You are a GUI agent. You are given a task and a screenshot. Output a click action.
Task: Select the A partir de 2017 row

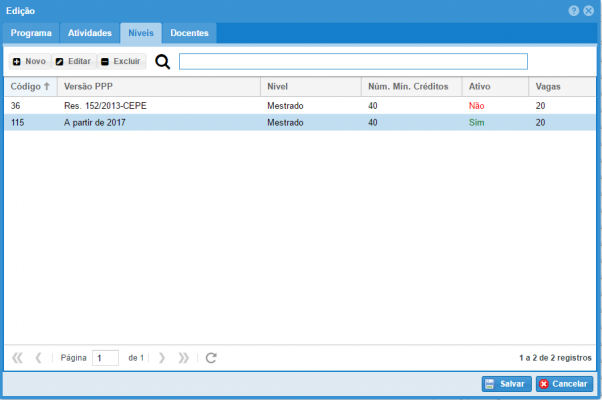coord(98,122)
